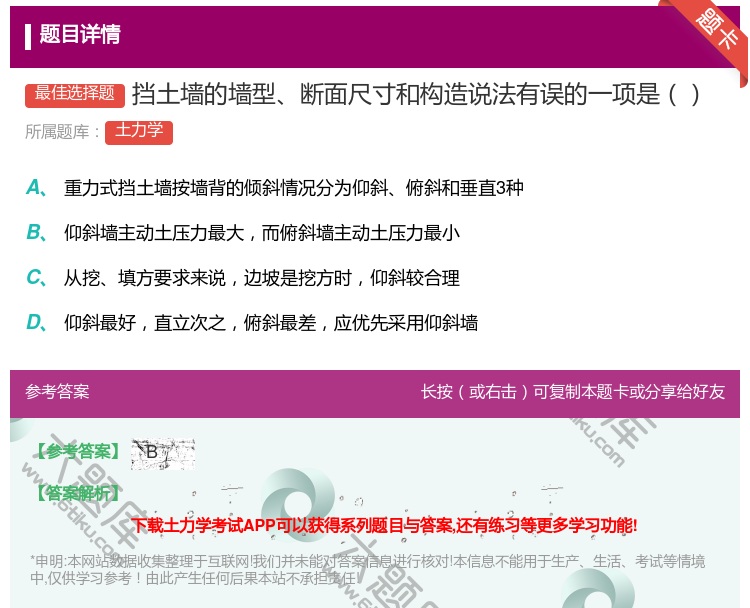The image size is (750, 608).
Task: Click the 【答案解析】 label
Action: point(78,493)
